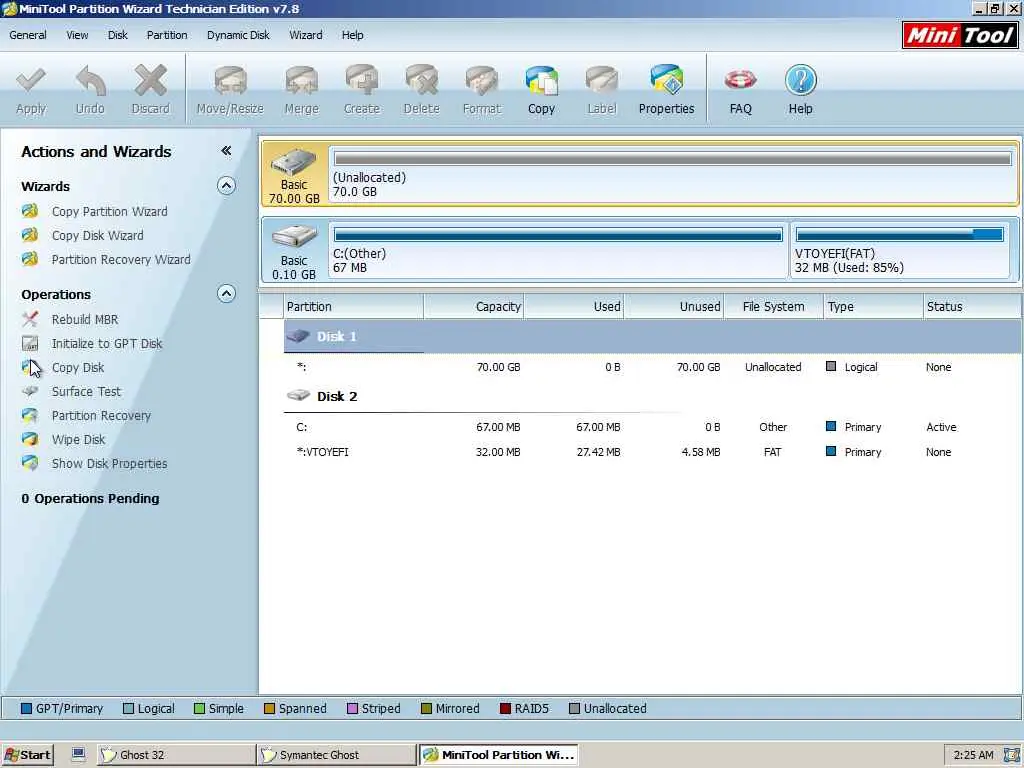Click the RAID5 legend swatch
Screen dimensions: 1024x768
(x=505, y=709)
